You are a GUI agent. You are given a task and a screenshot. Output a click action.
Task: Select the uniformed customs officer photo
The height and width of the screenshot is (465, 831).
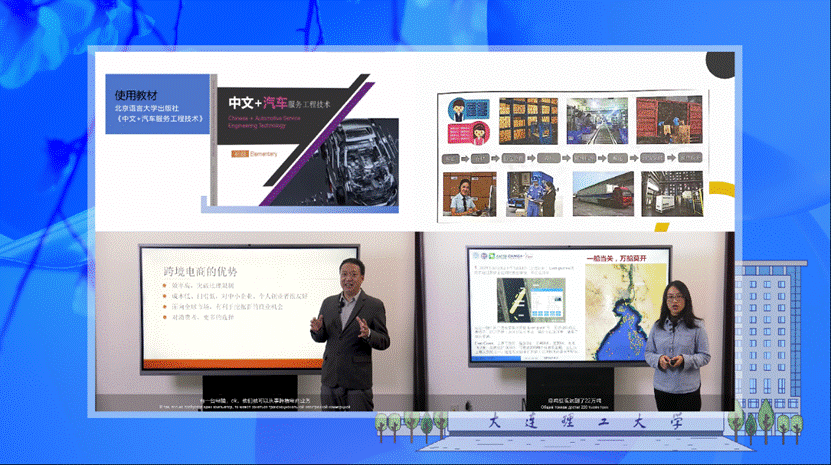click(466, 194)
